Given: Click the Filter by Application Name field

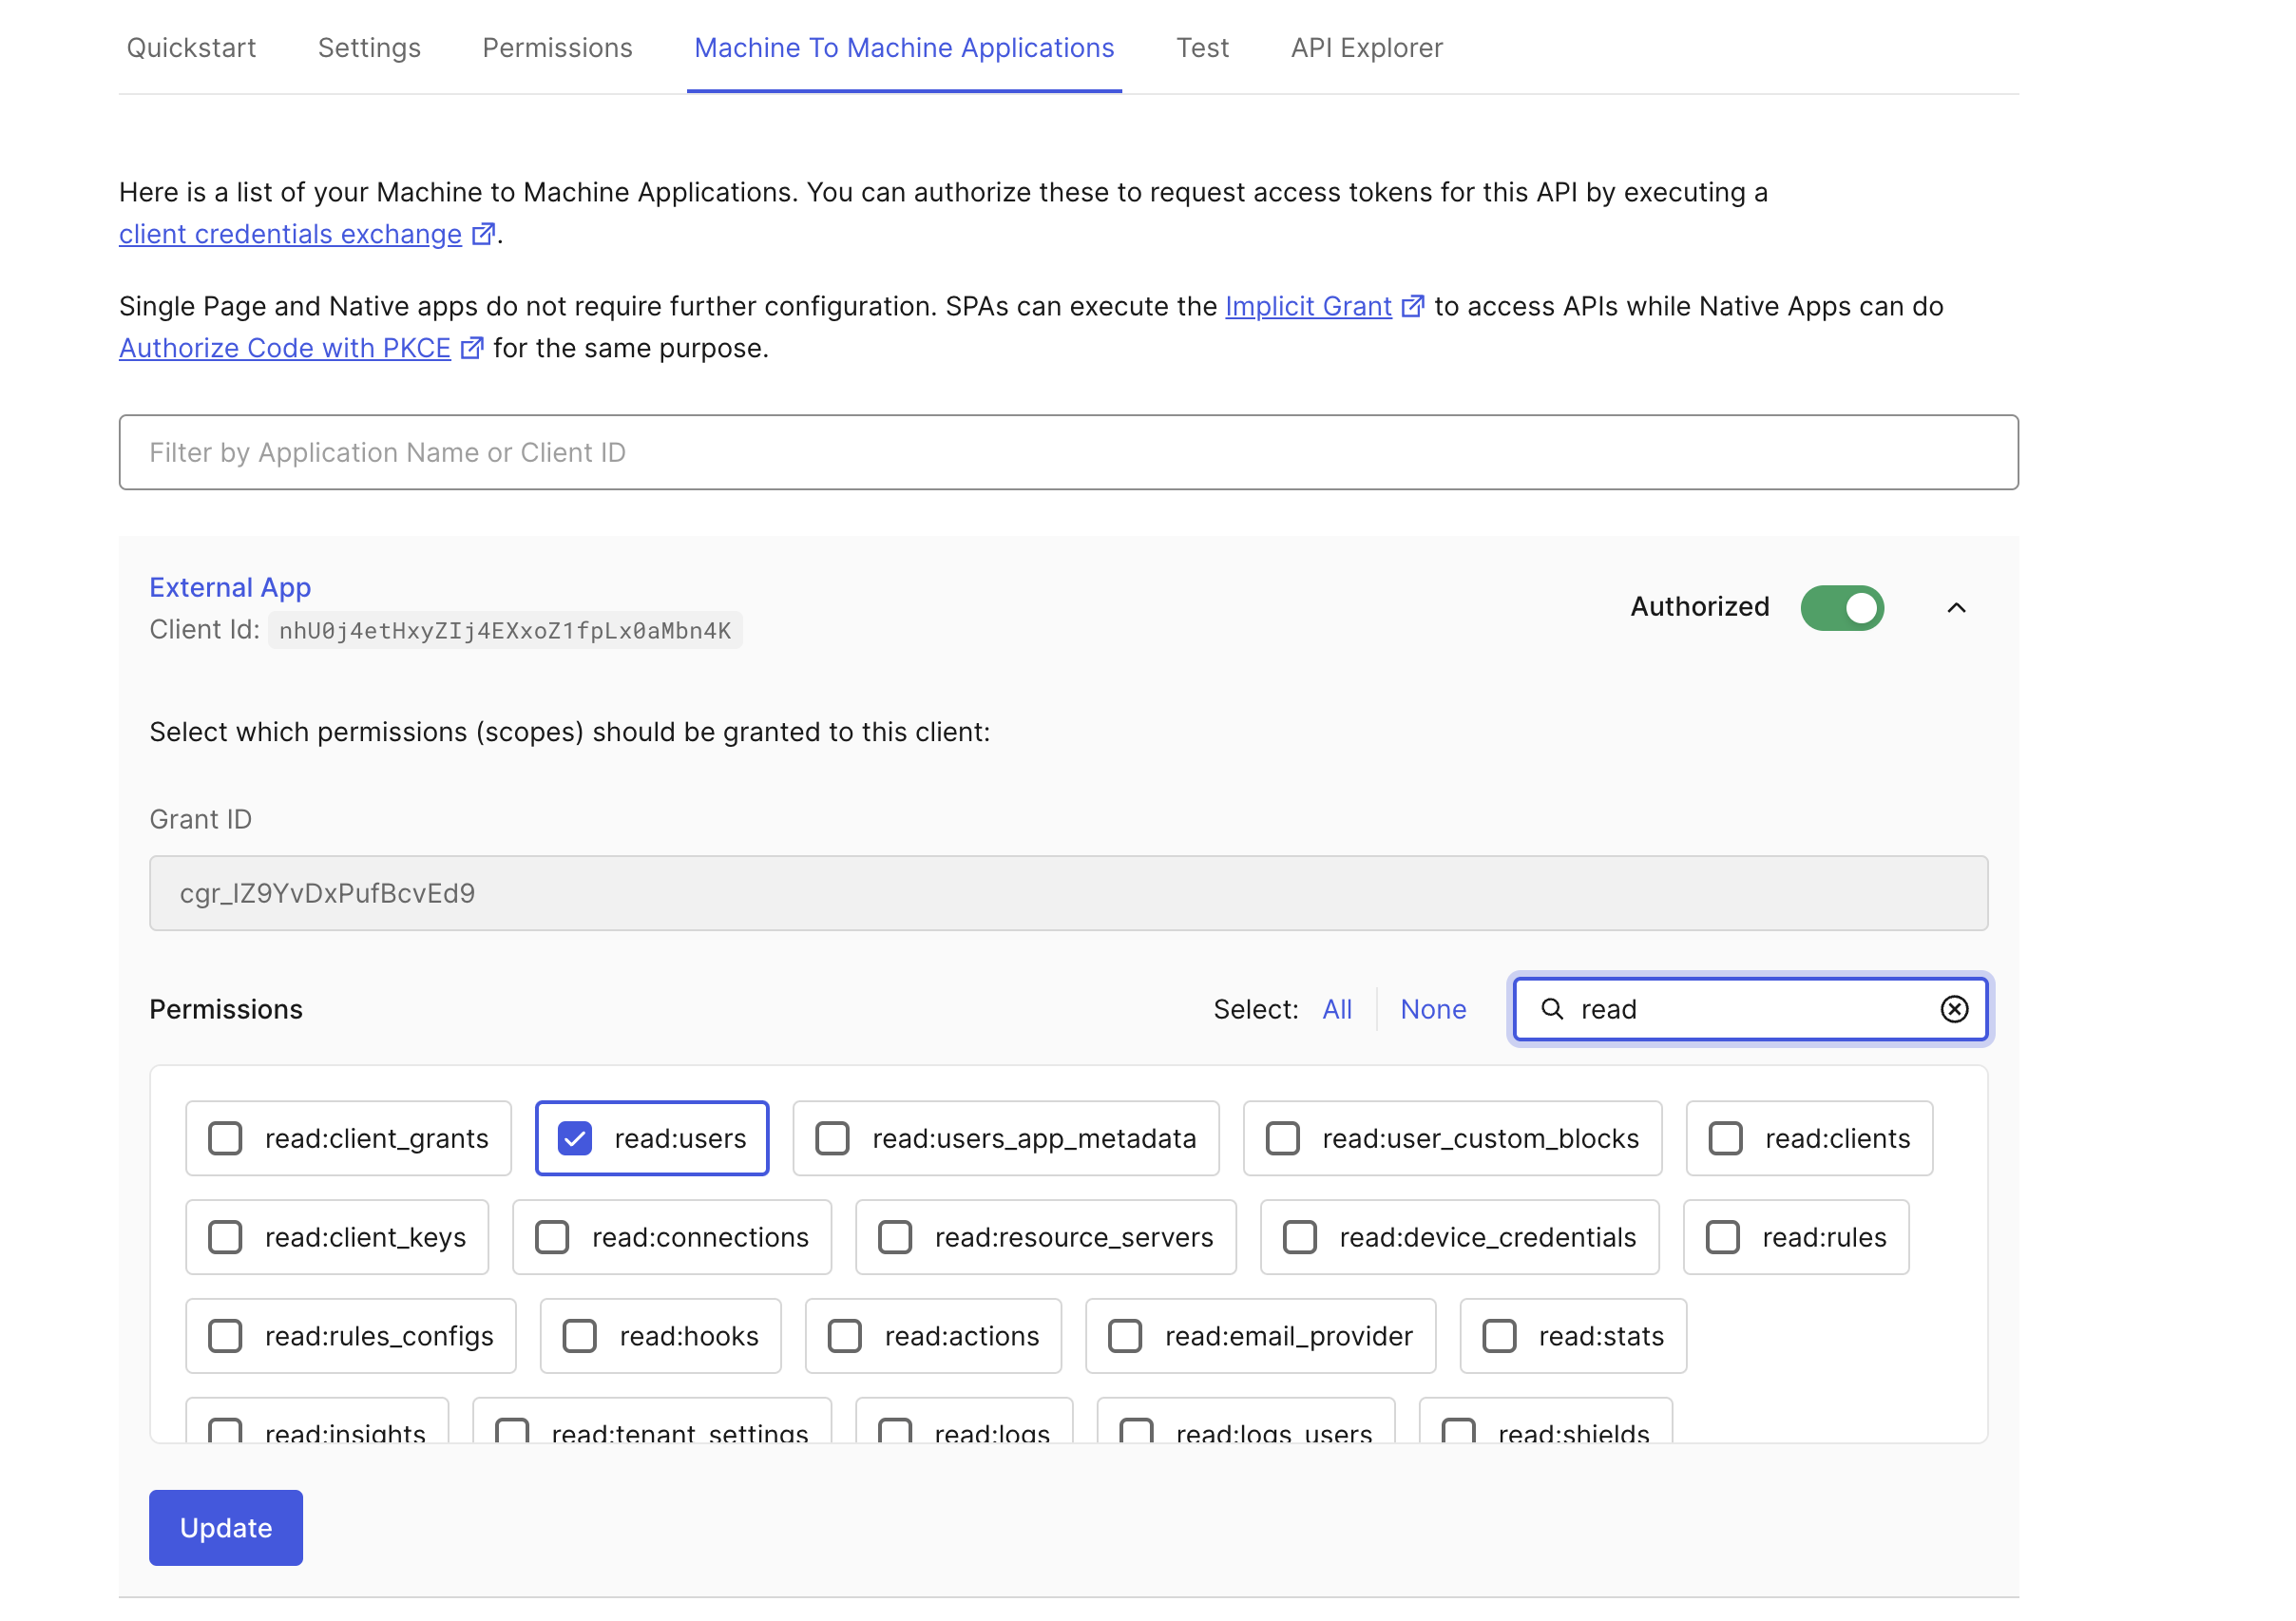Looking at the screenshot, I should 1068,452.
